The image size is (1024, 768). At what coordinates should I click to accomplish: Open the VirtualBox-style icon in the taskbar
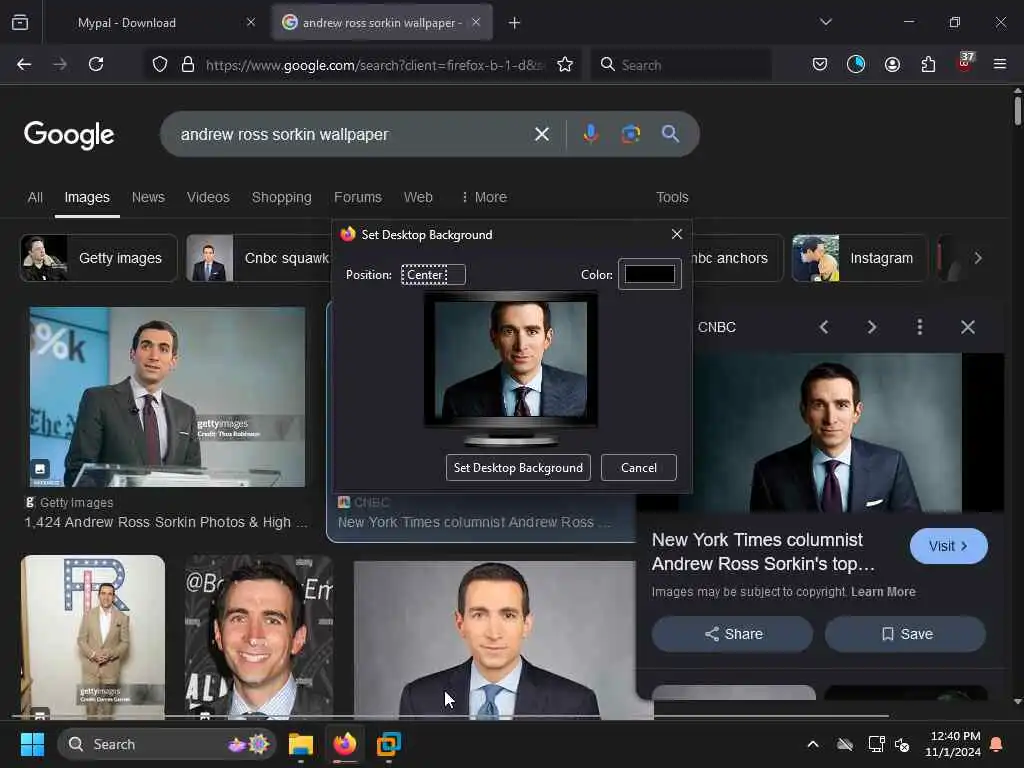point(389,744)
